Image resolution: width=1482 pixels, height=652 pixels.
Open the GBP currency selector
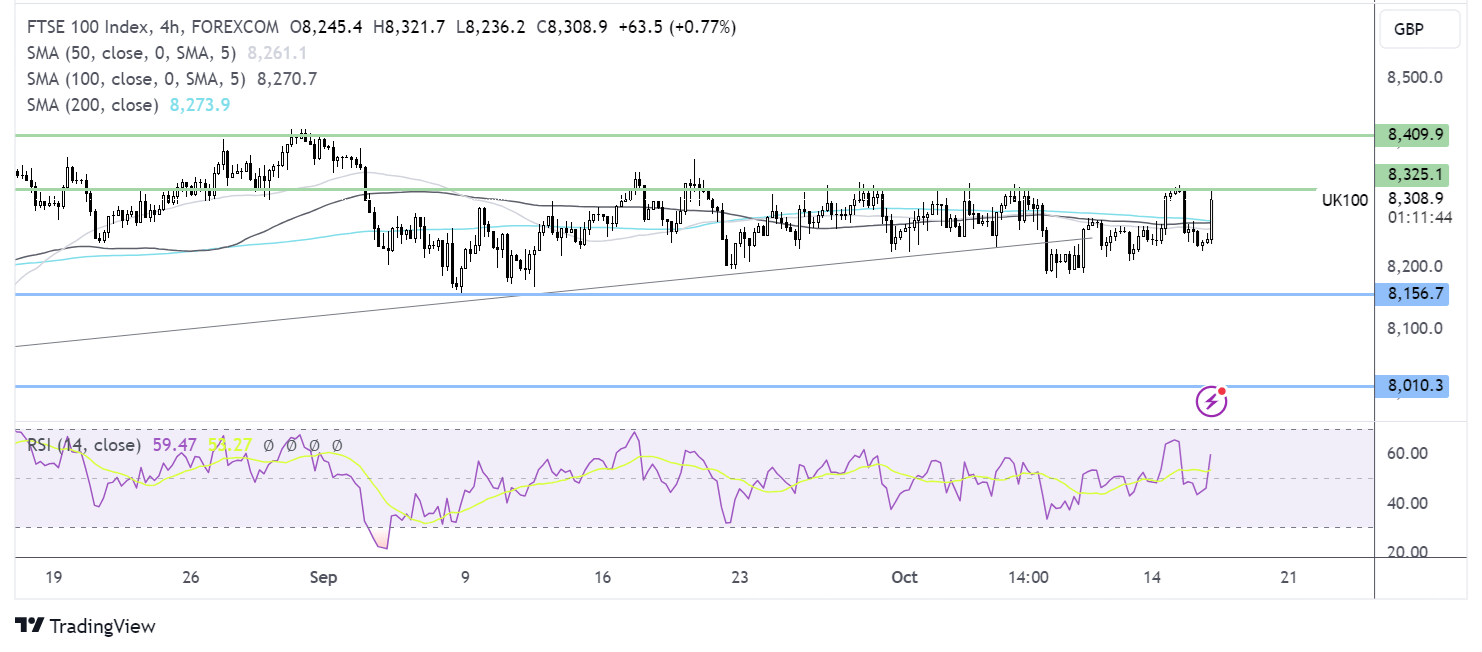1418,30
